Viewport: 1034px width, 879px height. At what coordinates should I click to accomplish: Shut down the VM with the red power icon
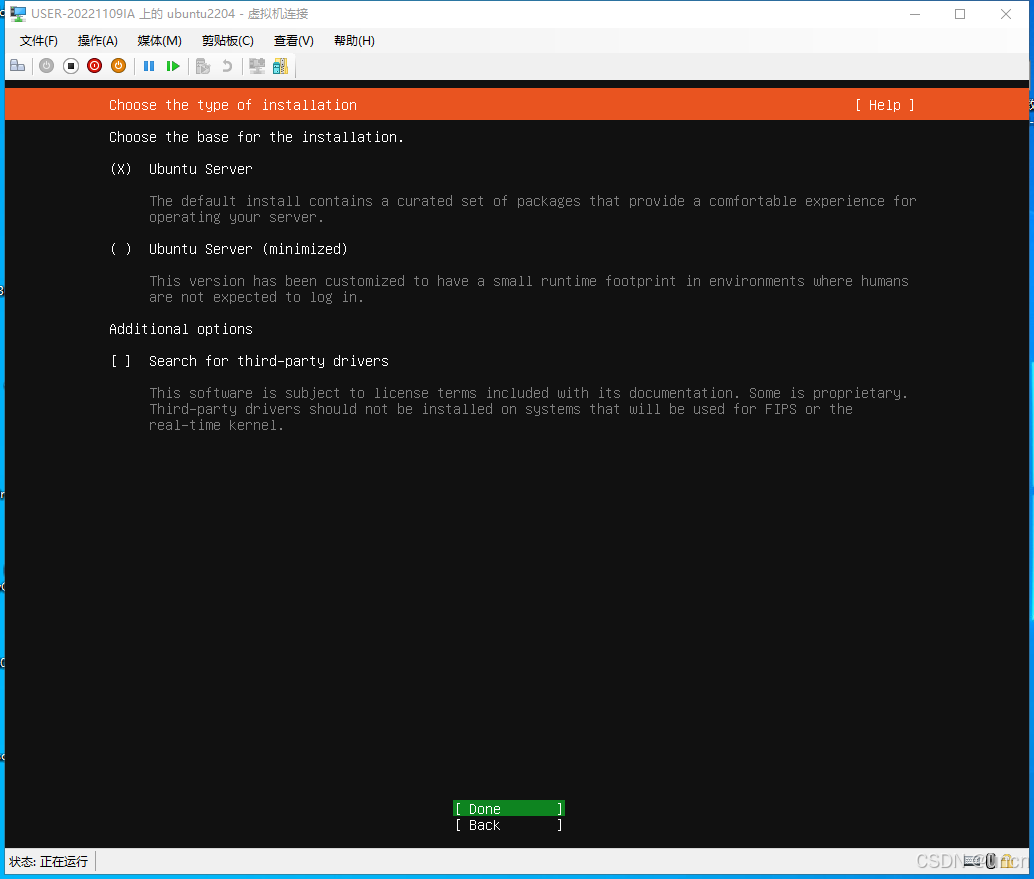click(94, 66)
